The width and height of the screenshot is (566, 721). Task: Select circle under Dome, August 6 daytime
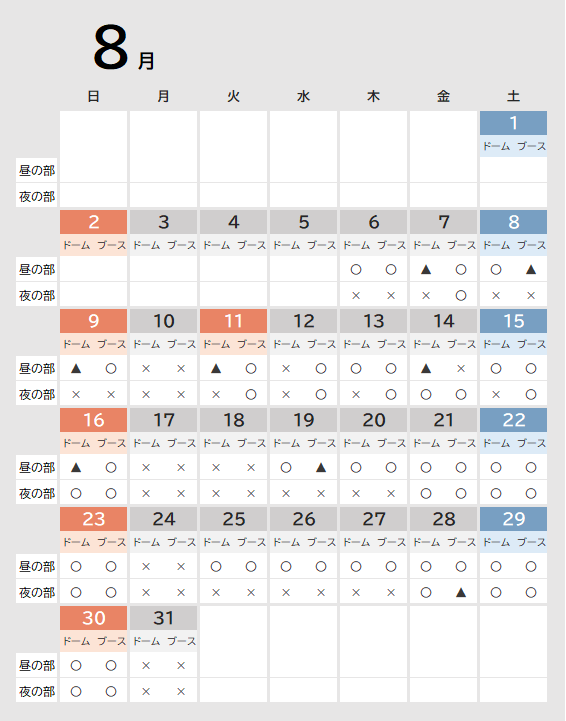click(356, 269)
